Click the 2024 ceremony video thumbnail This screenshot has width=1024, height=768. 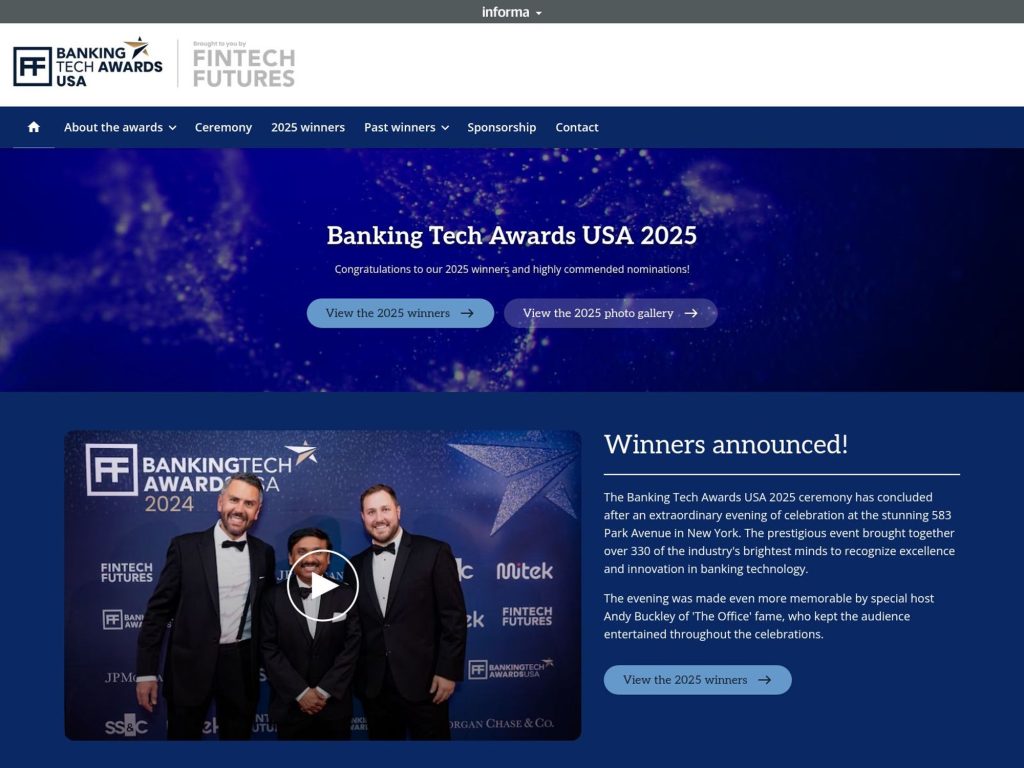point(322,585)
